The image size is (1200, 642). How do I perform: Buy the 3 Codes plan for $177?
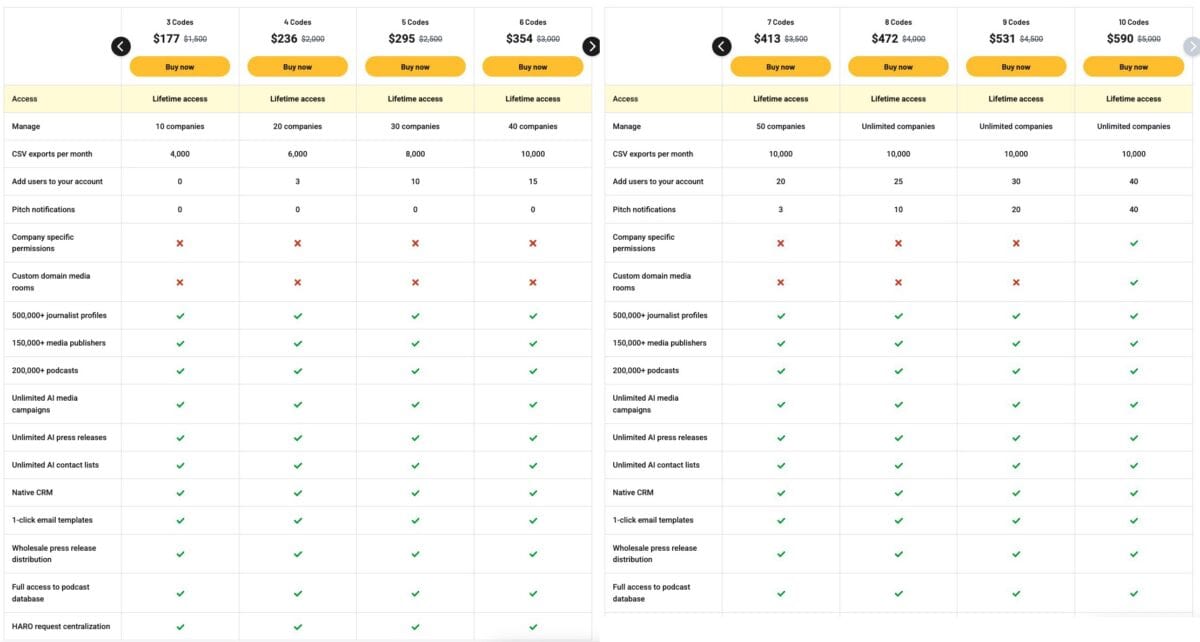click(x=180, y=67)
